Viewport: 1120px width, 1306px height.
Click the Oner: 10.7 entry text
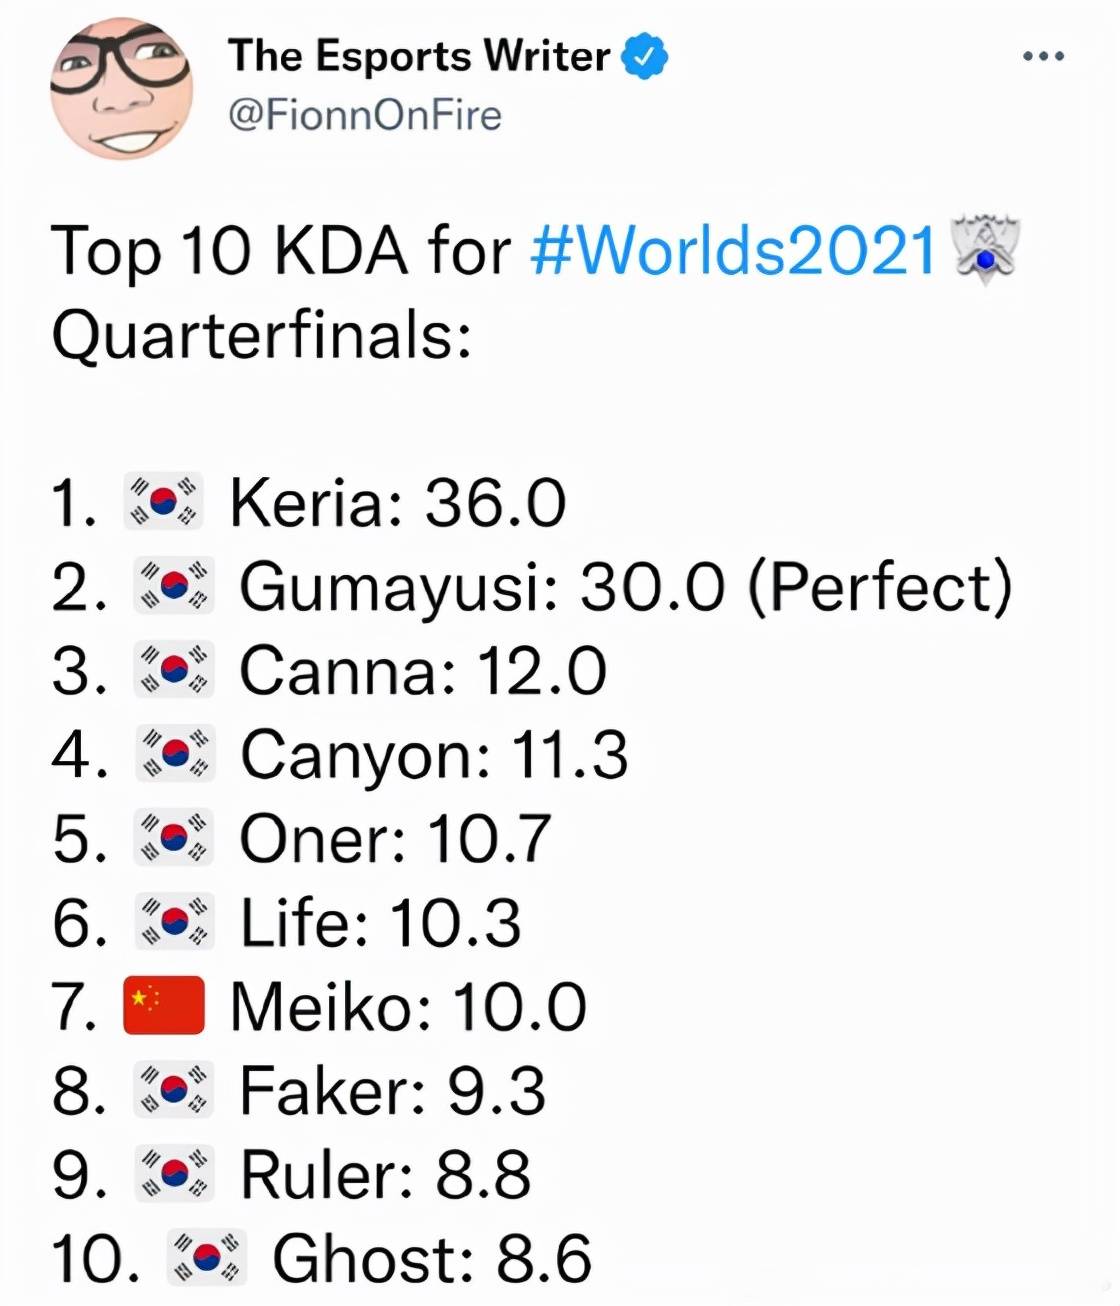395,838
